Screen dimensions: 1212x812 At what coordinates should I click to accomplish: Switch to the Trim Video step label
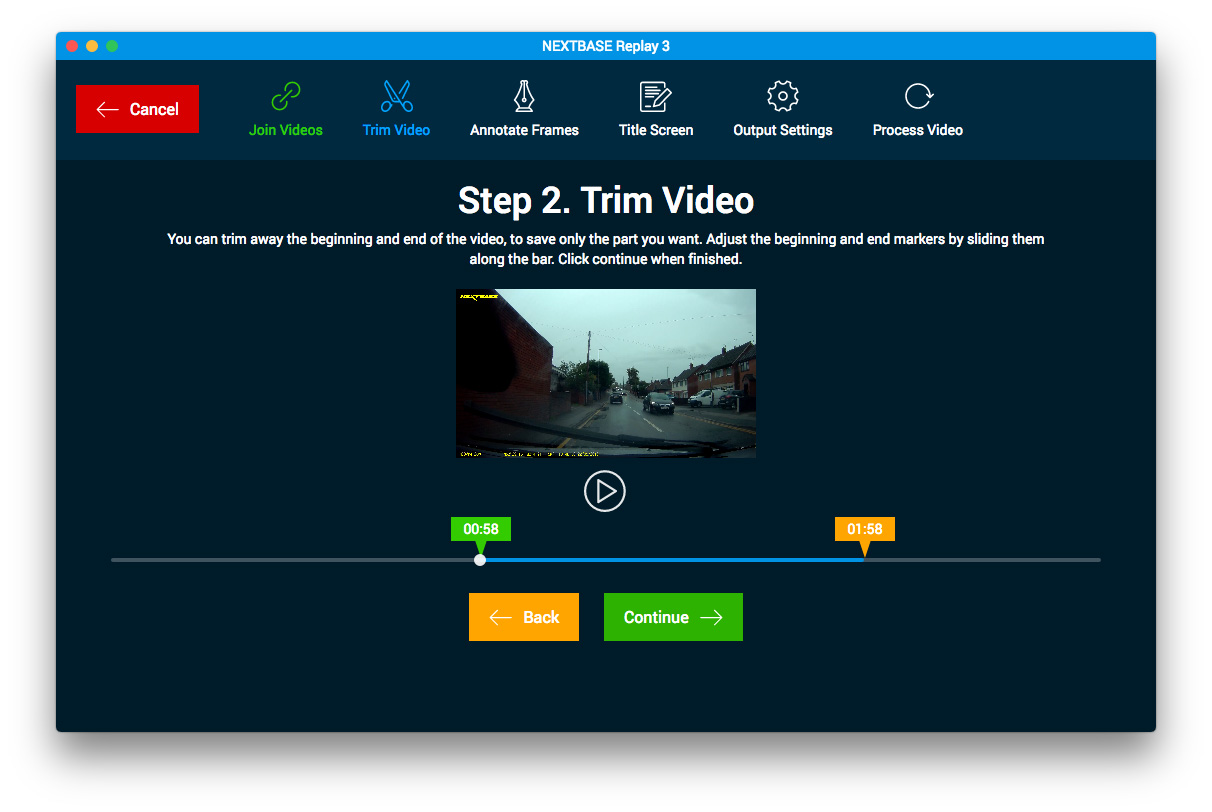point(397,130)
